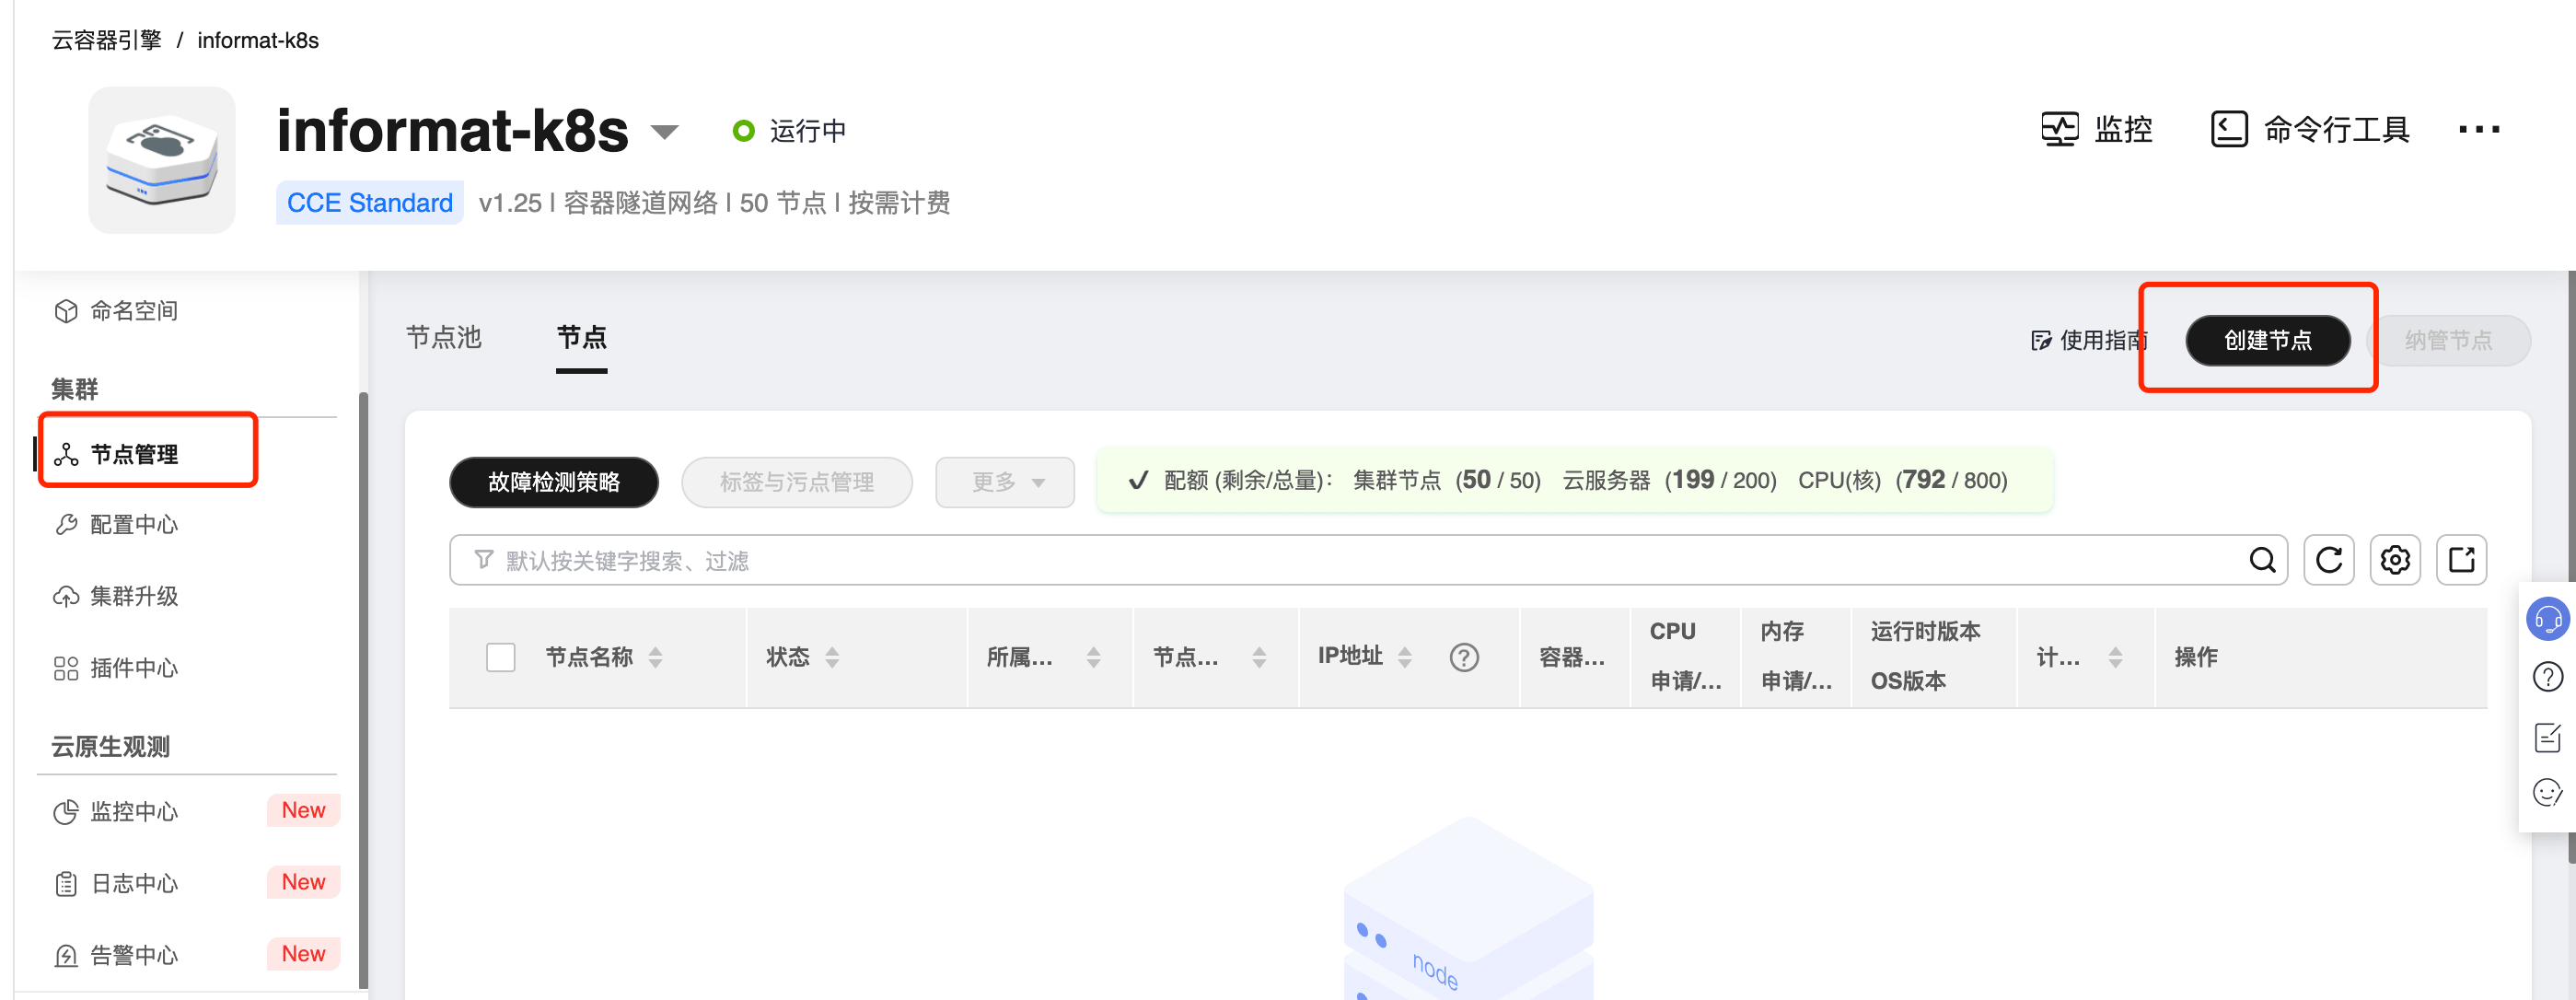Click the search magnifier icon
The width and height of the screenshot is (2576, 1000).
2262,560
